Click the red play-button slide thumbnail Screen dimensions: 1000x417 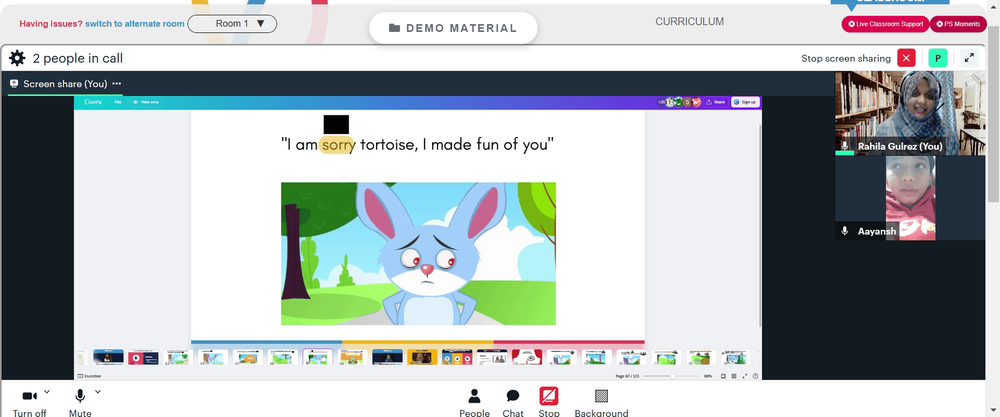click(x=143, y=358)
